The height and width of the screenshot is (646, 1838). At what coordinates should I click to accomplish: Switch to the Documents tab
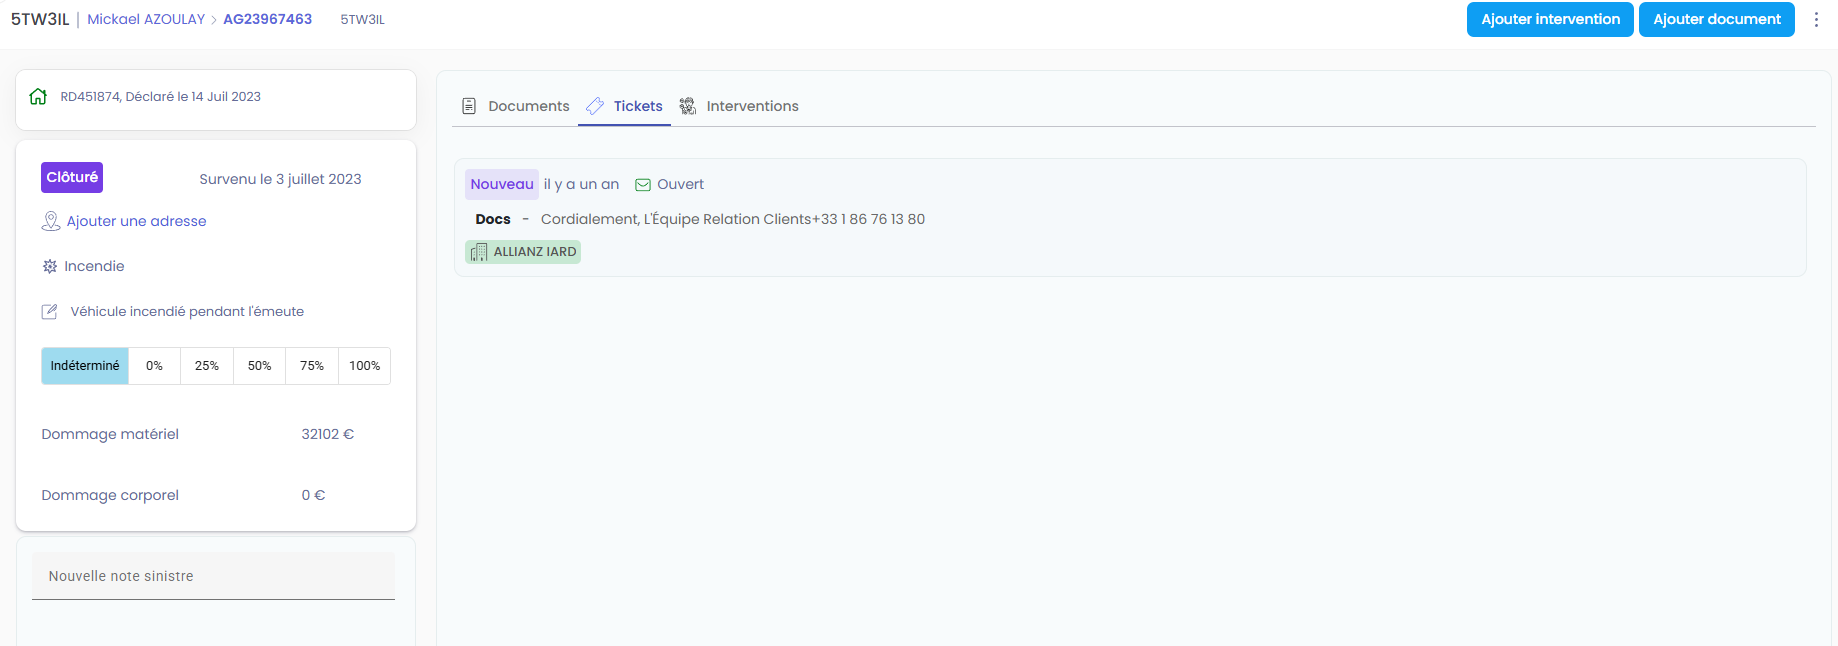[x=515, y=106]
